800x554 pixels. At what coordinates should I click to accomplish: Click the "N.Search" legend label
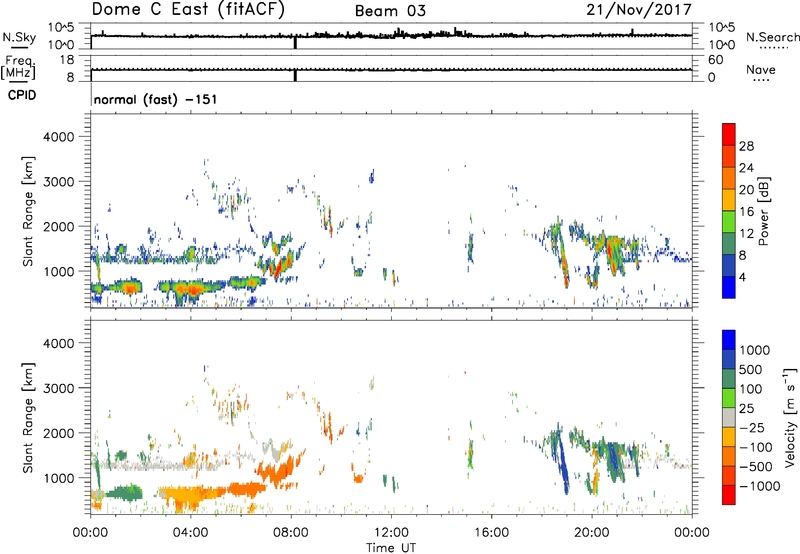click(772, 37)
